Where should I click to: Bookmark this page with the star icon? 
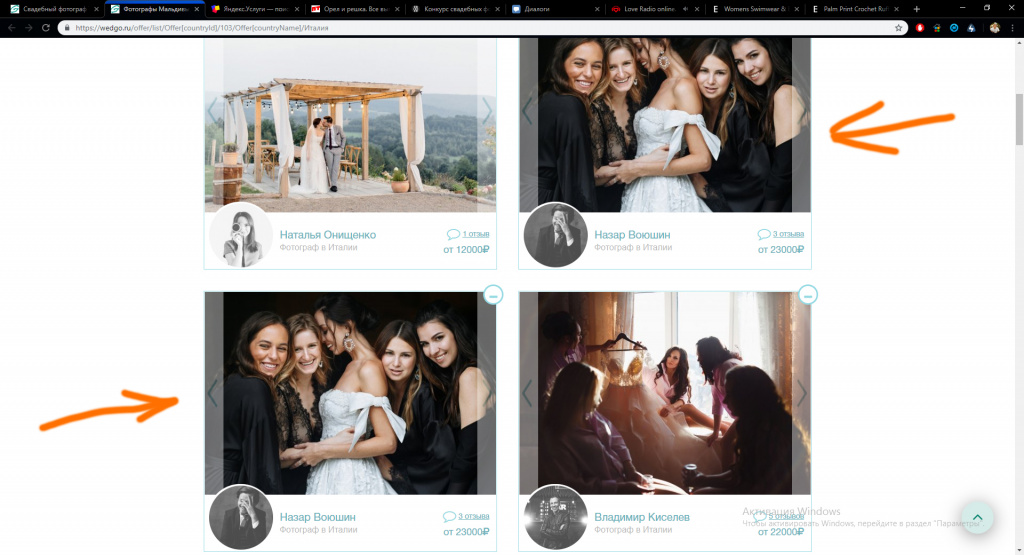(x=899, y=28)
